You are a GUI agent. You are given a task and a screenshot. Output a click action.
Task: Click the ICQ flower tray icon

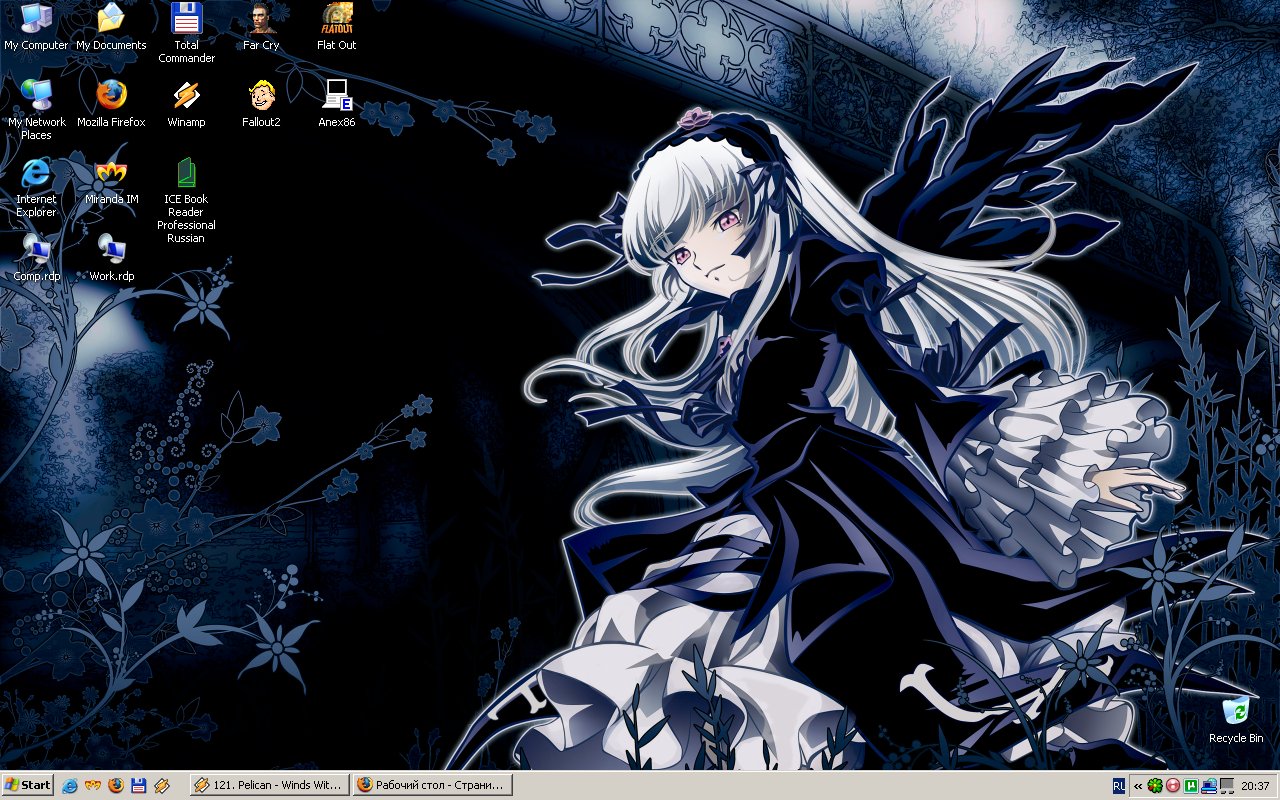pos(1155,786)
